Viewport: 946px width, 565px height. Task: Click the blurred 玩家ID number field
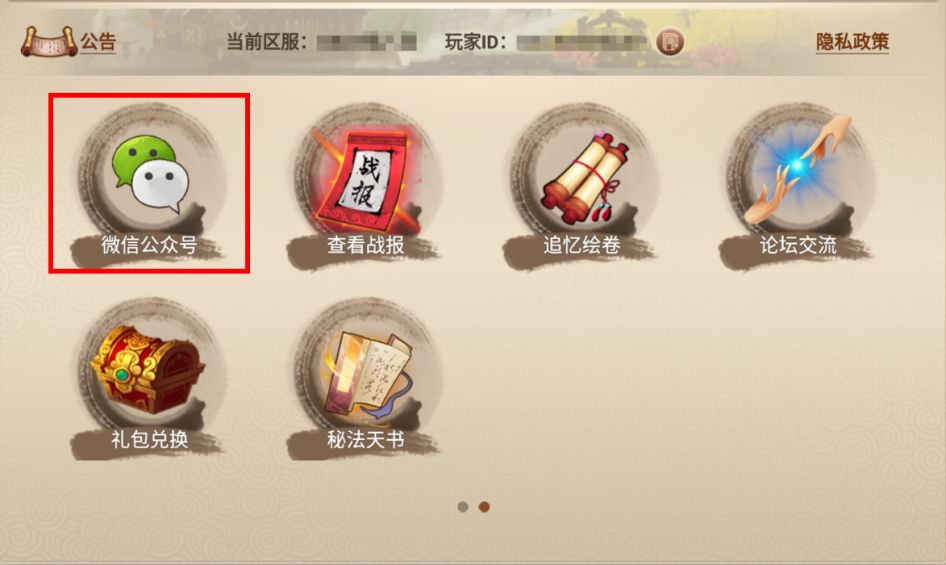click(x=582, y=42)
